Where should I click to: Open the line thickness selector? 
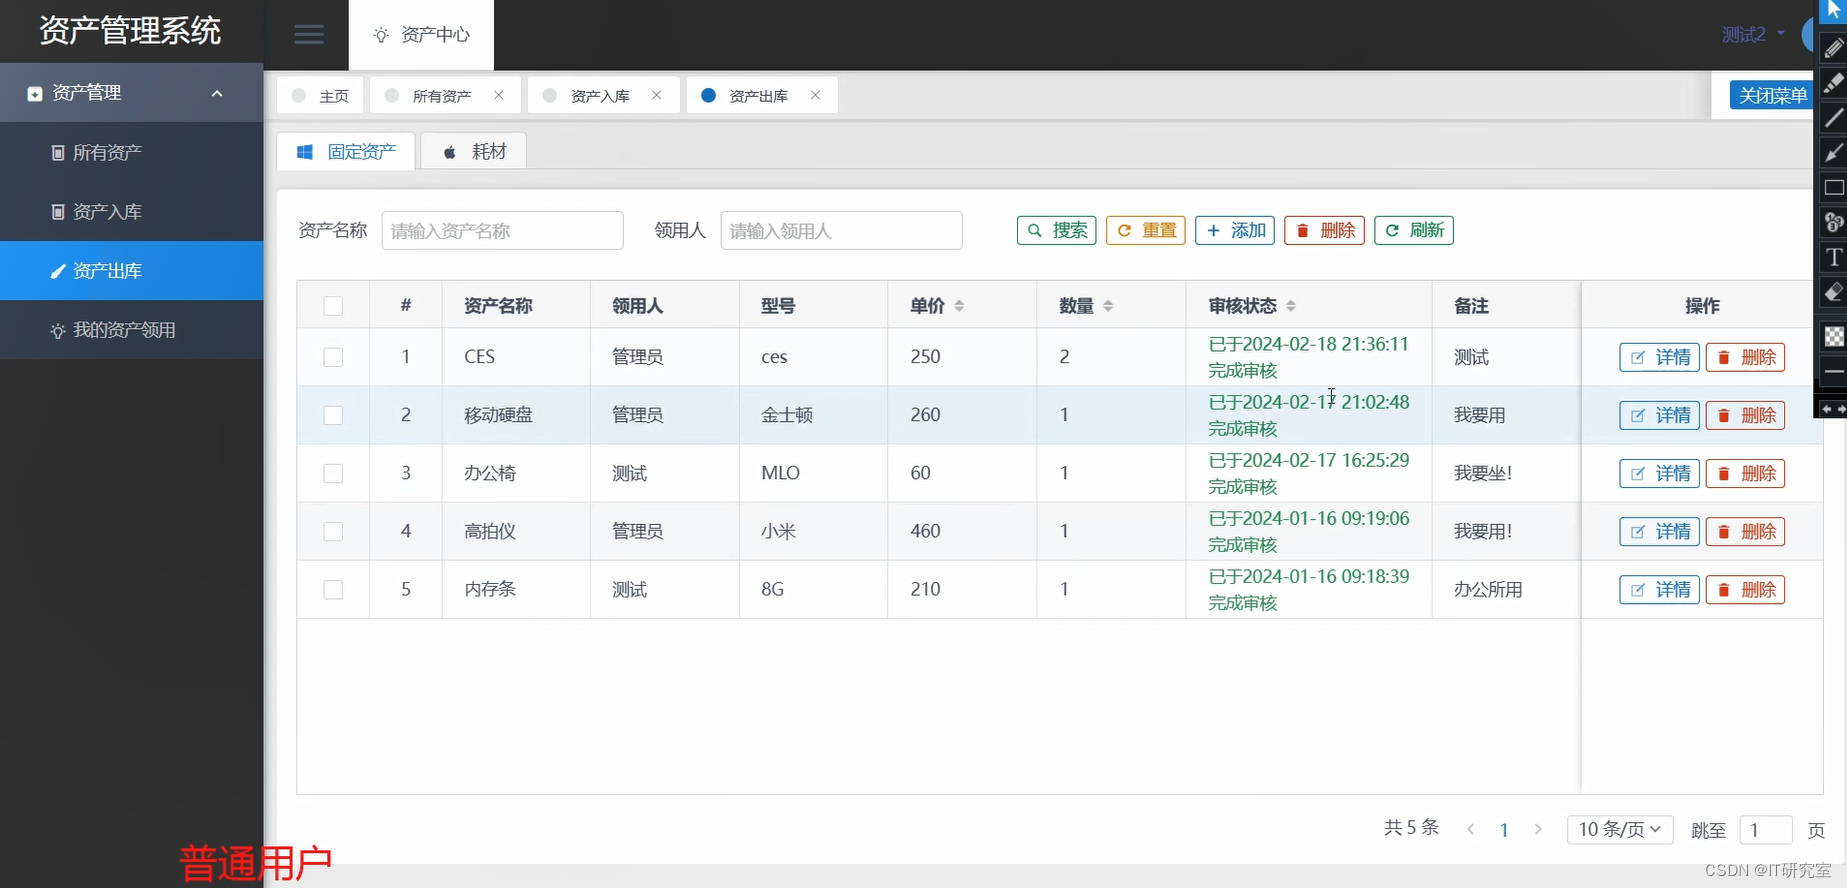(x=1833, y=371)
